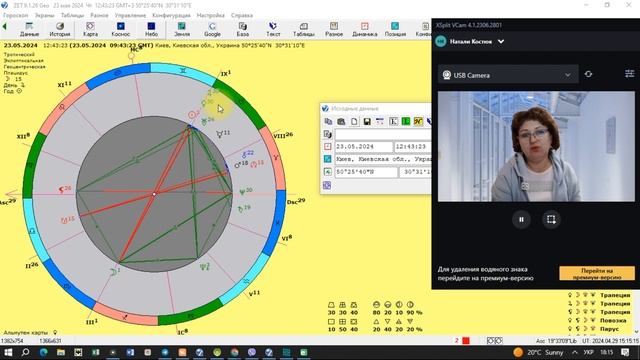Click the date field 23.05.2024
The height and width of the screenshot is (360, 640).
coord(363,147)
